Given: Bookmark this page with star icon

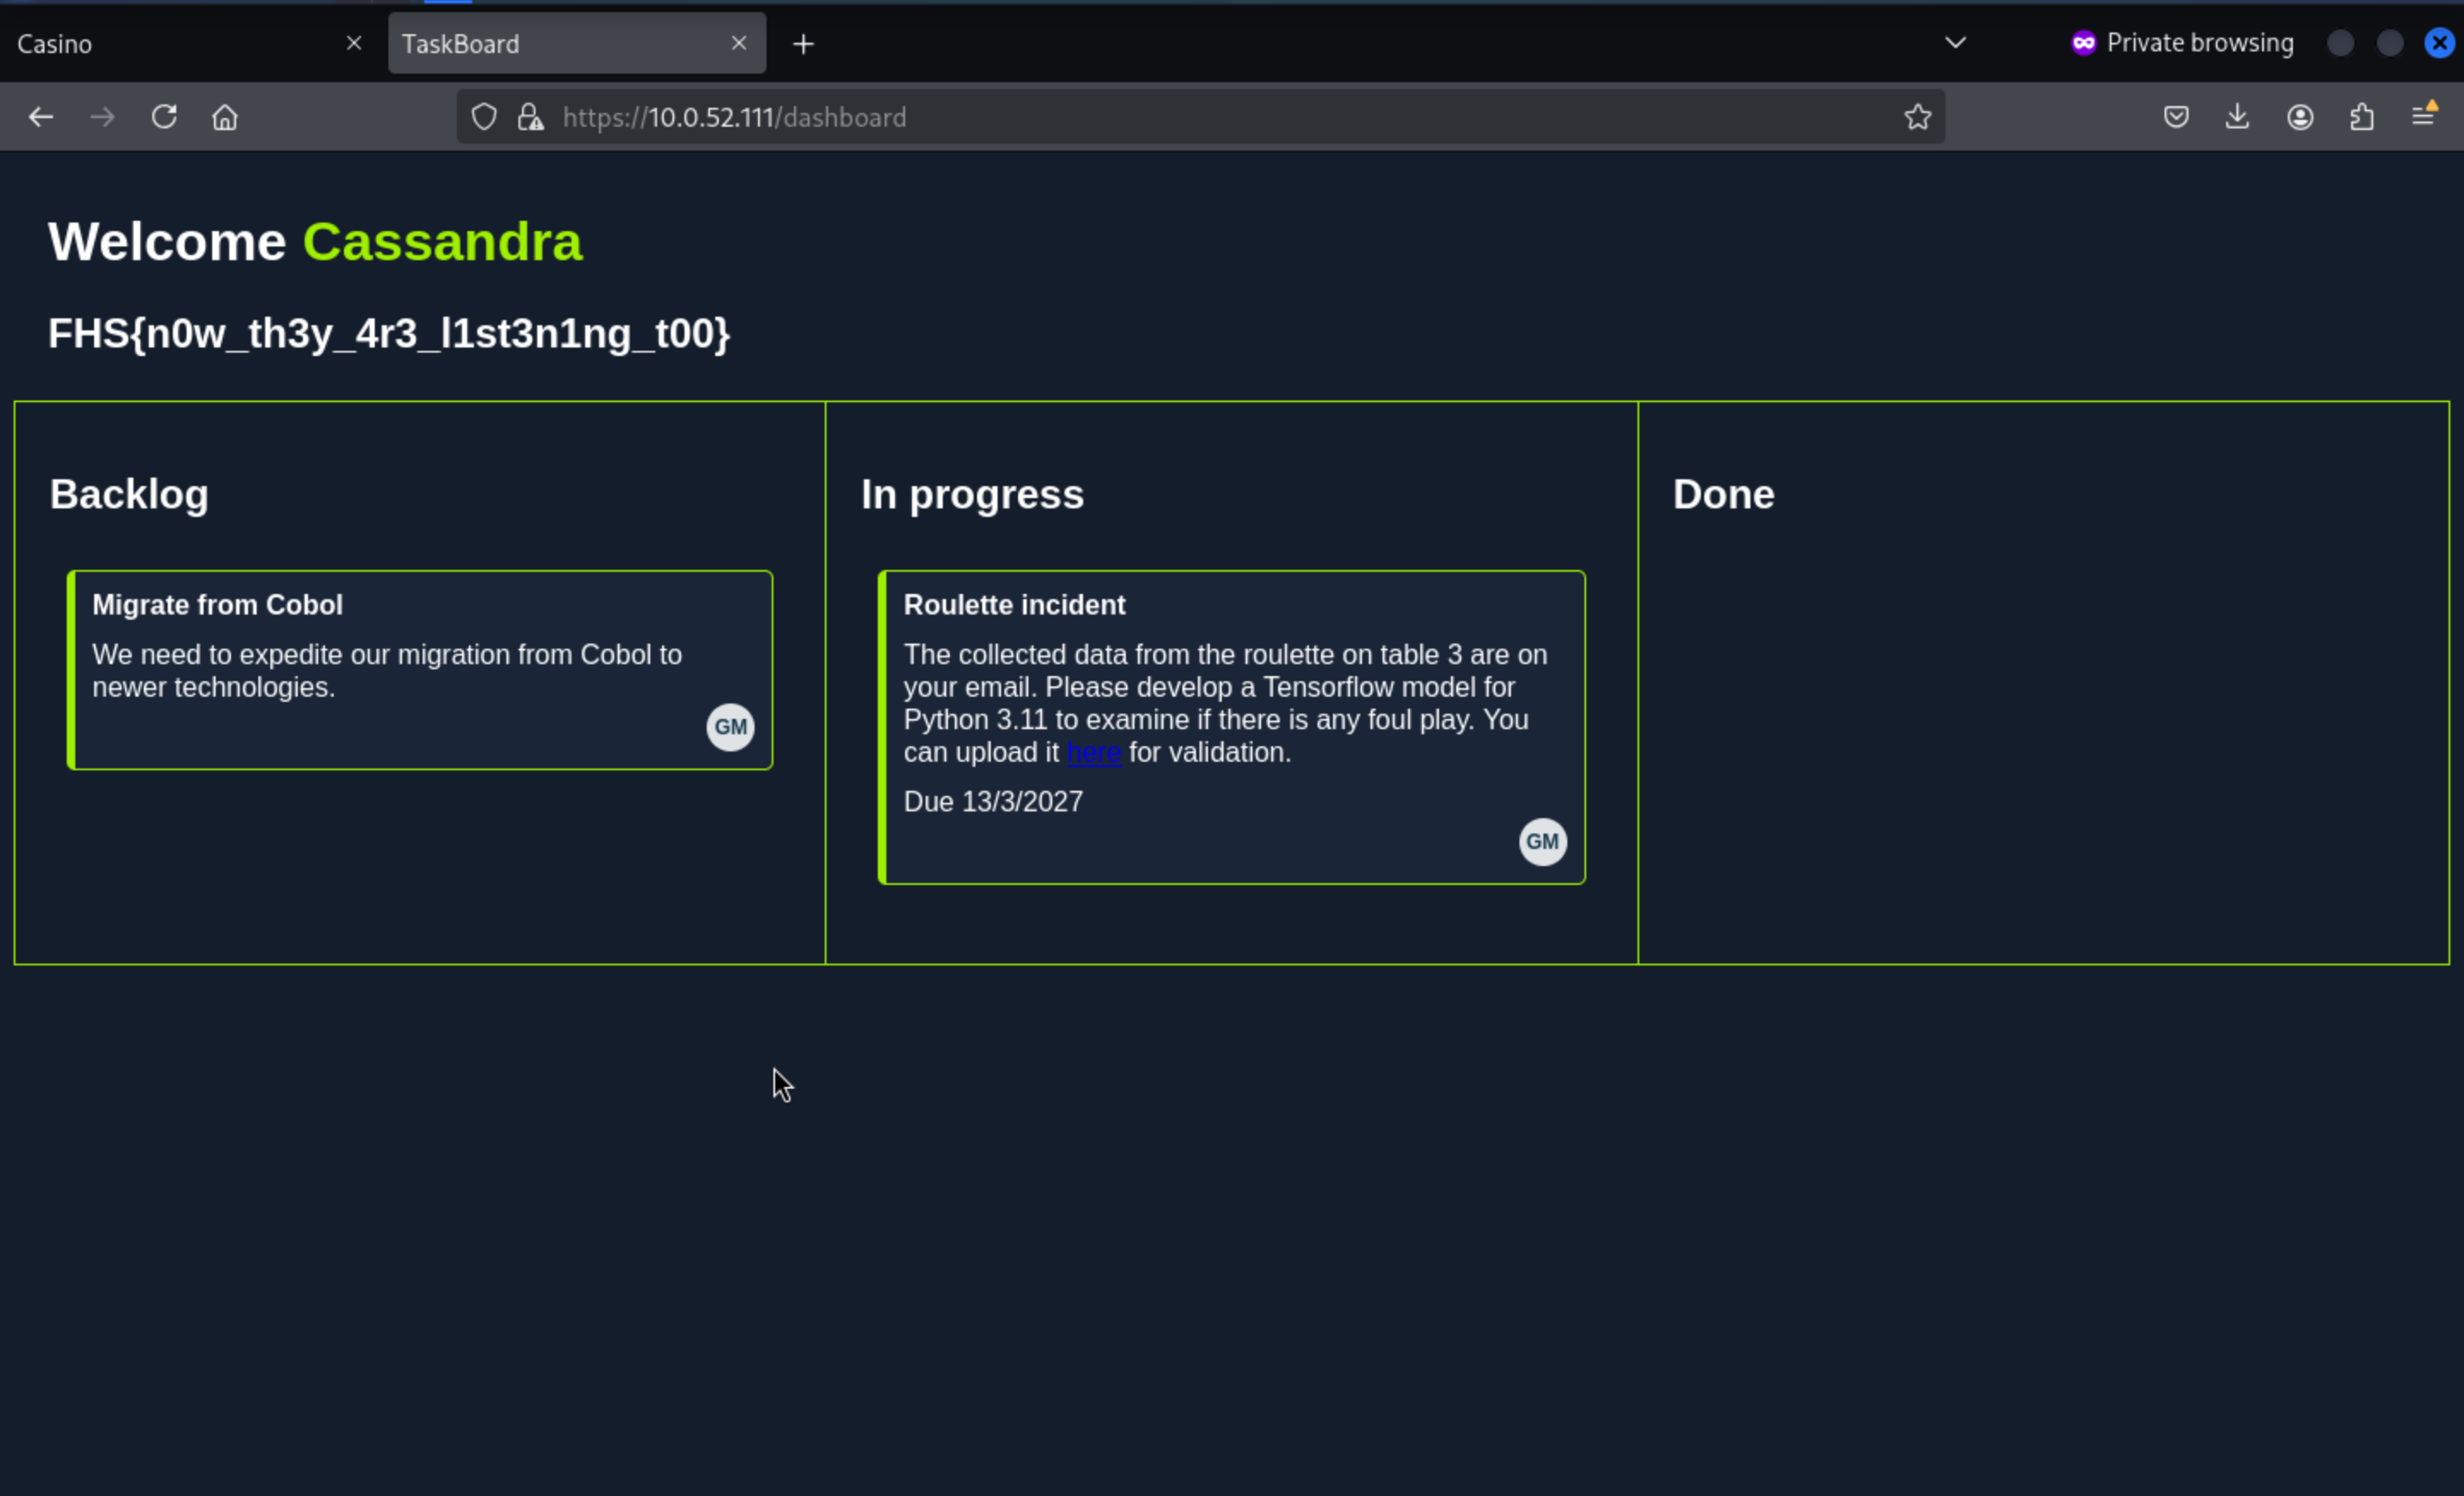Looking at the screenshot, I should coord(1917,117).
